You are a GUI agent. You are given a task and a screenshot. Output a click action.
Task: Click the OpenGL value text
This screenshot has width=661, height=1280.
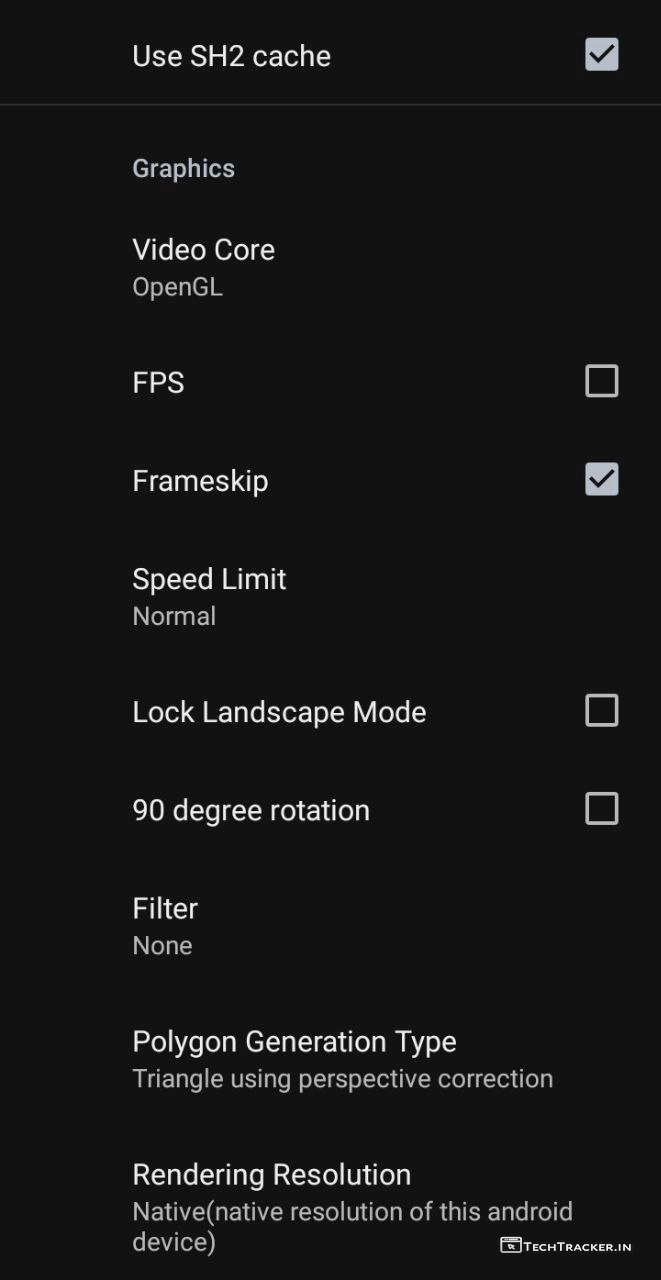click(177, 288)
